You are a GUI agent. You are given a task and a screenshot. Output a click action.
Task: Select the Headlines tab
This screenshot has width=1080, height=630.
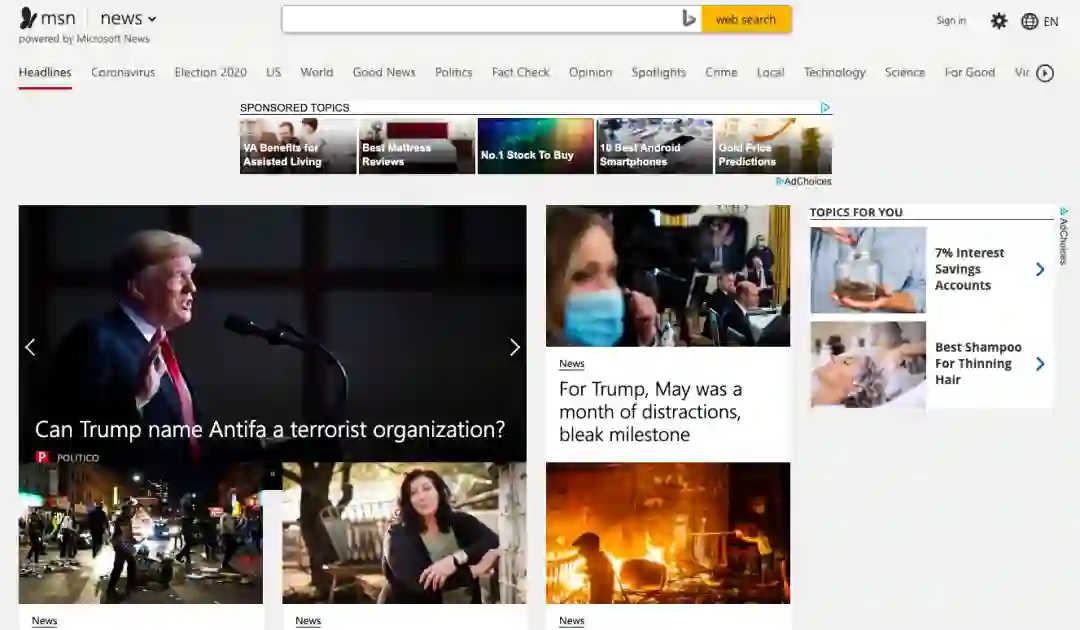pos(45,72)
